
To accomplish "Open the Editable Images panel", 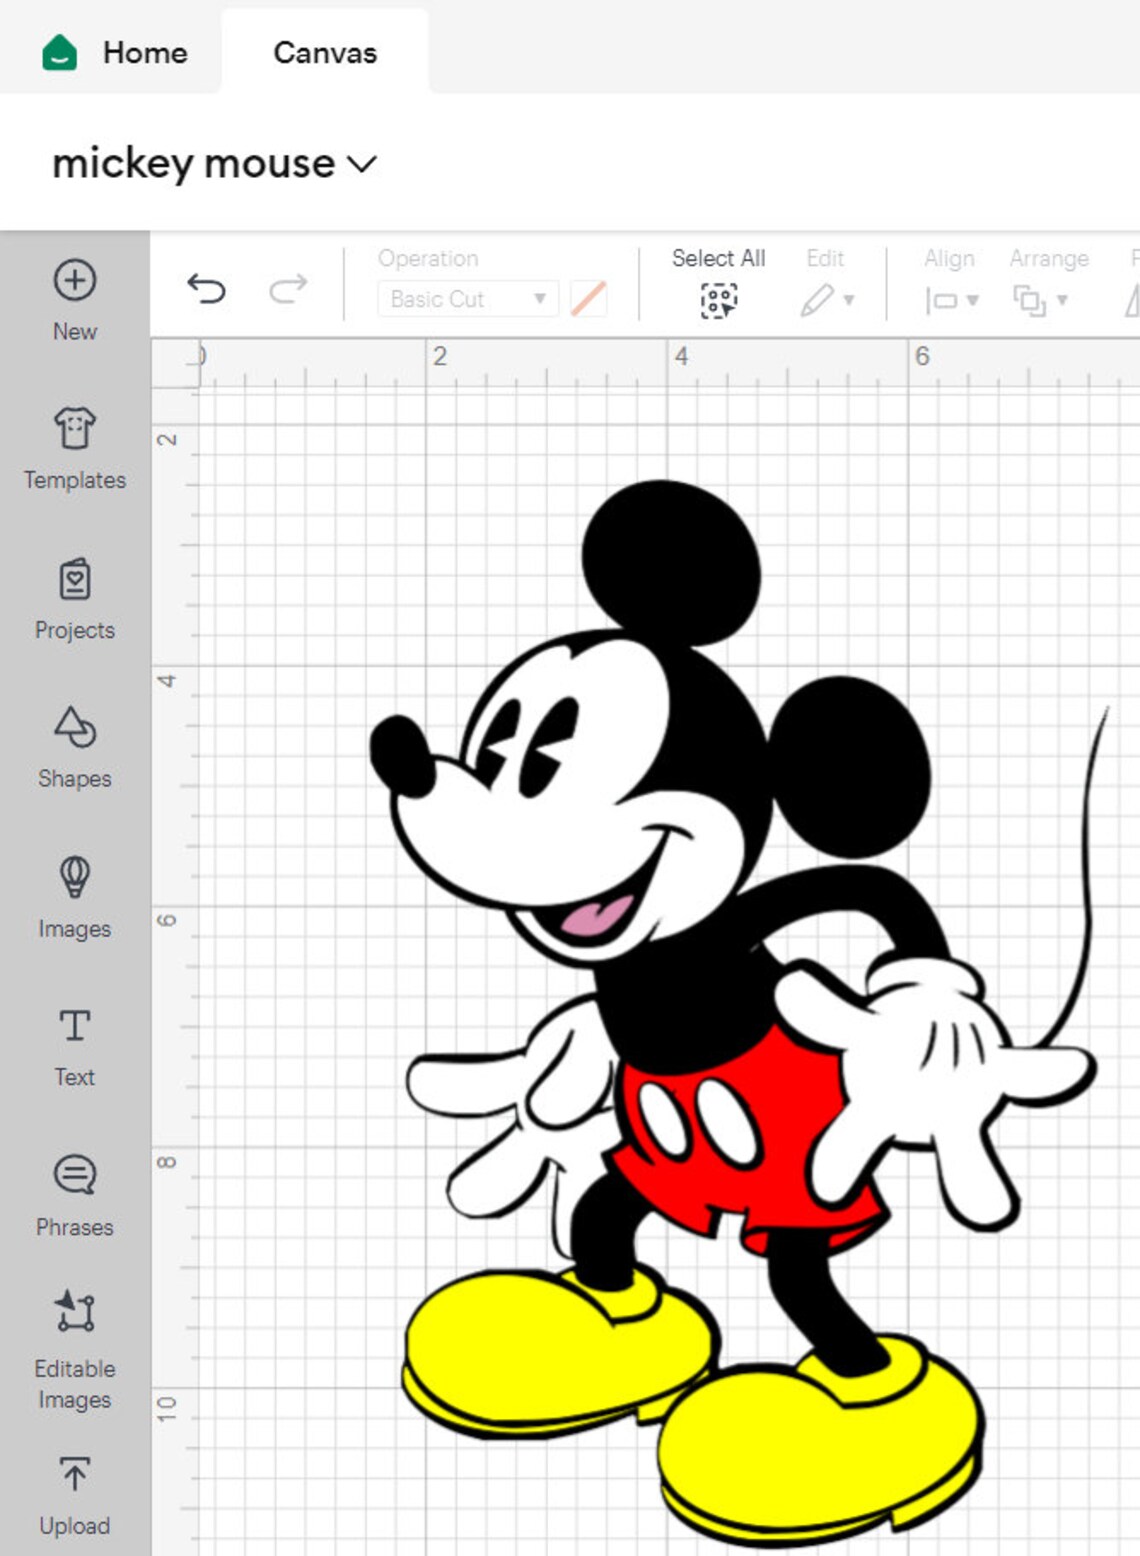I will click(x=74, y=1340).
